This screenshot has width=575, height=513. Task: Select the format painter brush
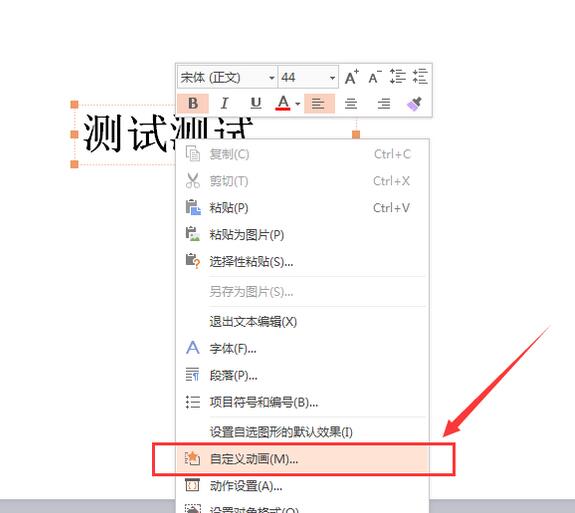[414, 104]
